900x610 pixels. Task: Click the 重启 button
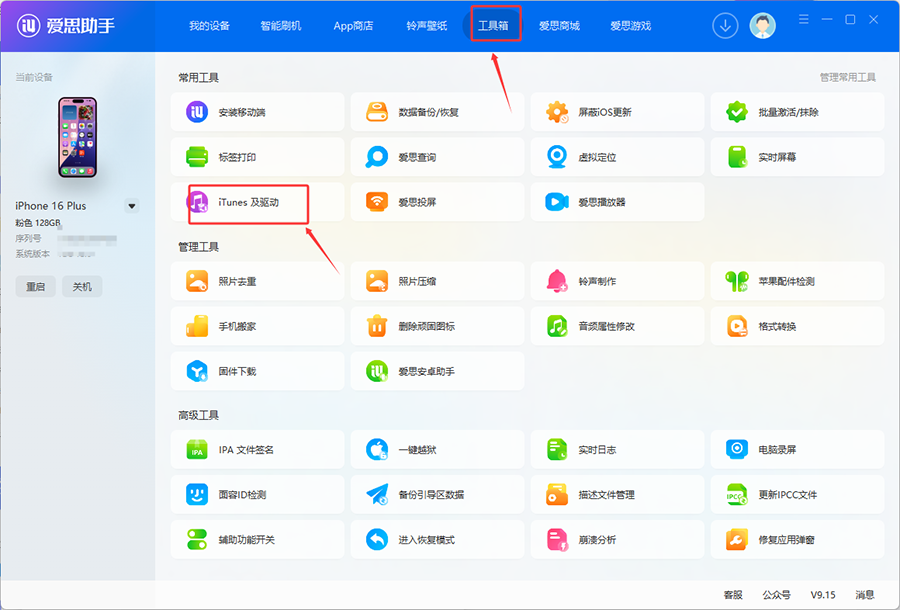coord(36,286)
